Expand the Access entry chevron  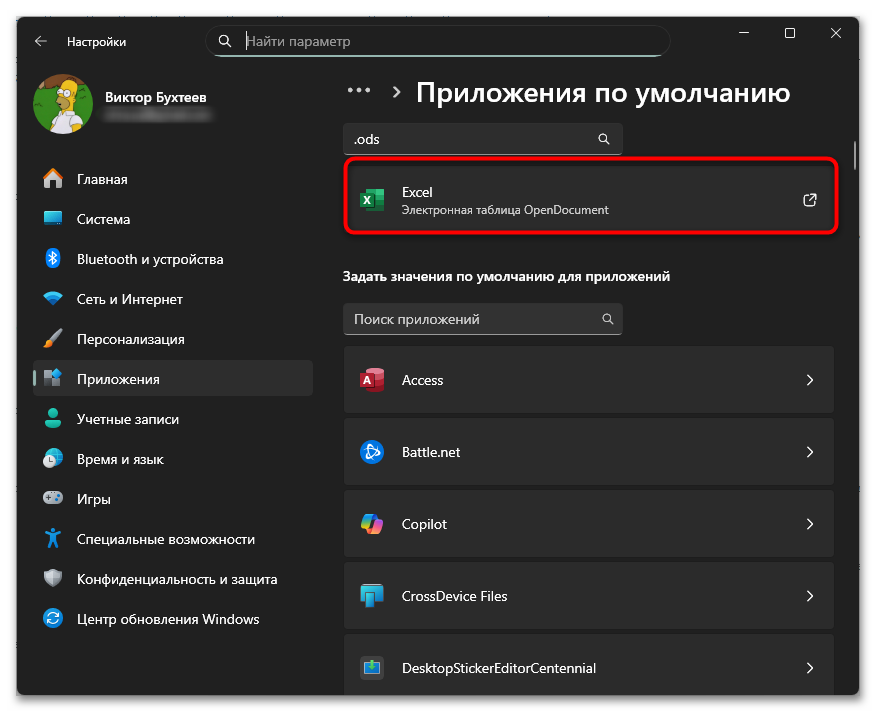810,380
